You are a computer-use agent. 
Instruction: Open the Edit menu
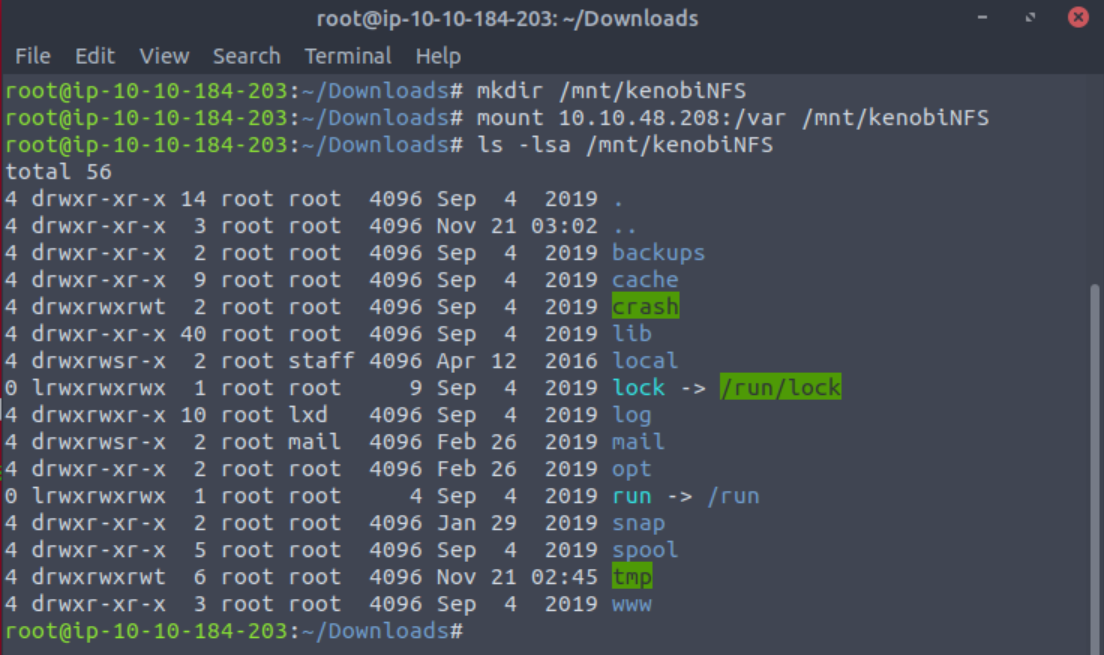(x=95, y=56)
